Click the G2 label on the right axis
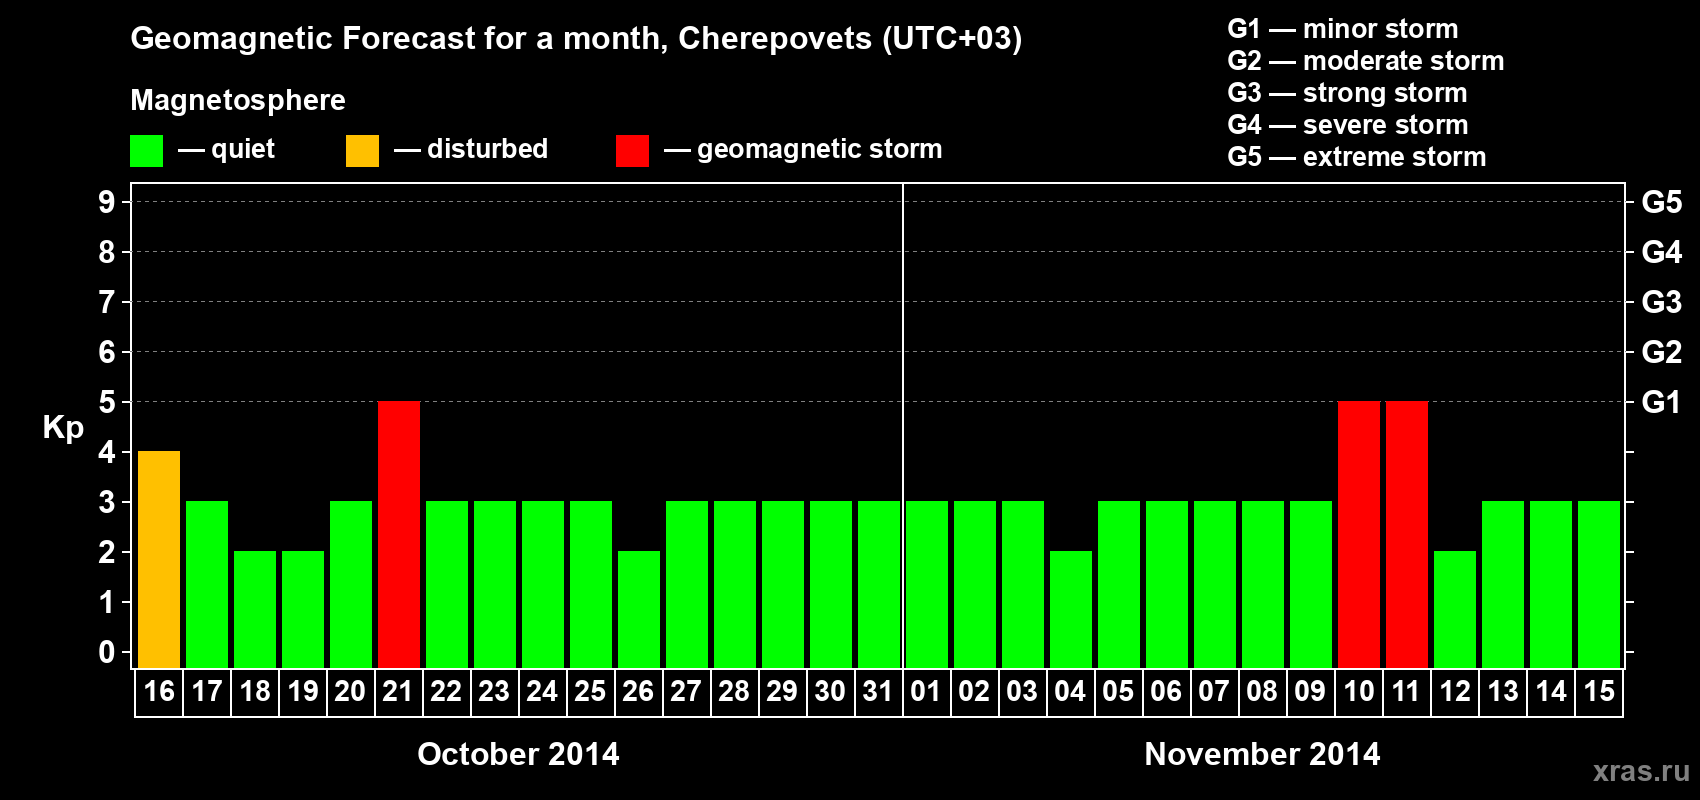 pos(1661,352)
